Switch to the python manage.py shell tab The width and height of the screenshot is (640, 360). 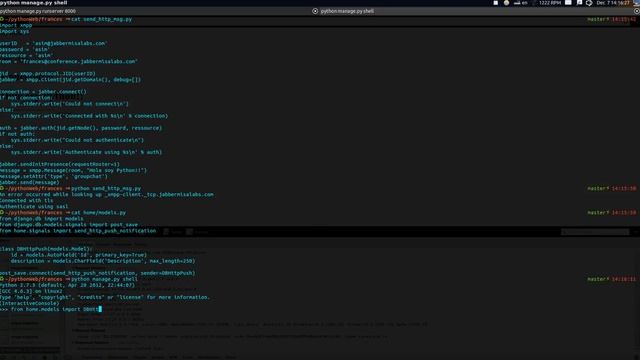(x=347, y=11)
